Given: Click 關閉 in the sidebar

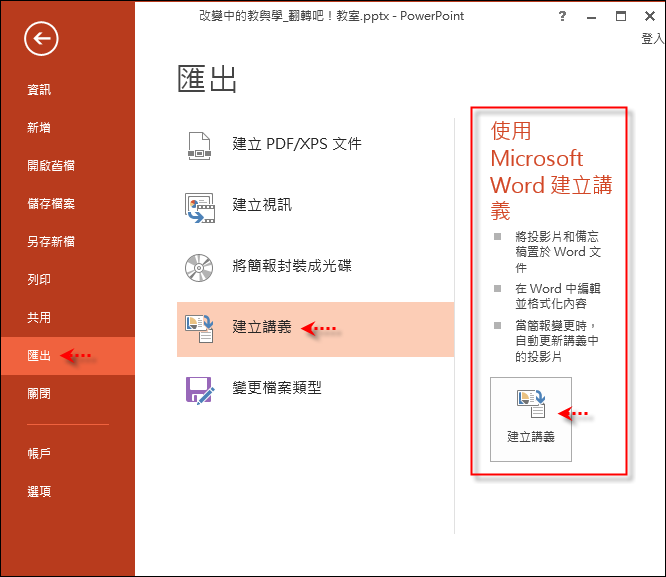Looking at the screenshot, I should (39, 393).
